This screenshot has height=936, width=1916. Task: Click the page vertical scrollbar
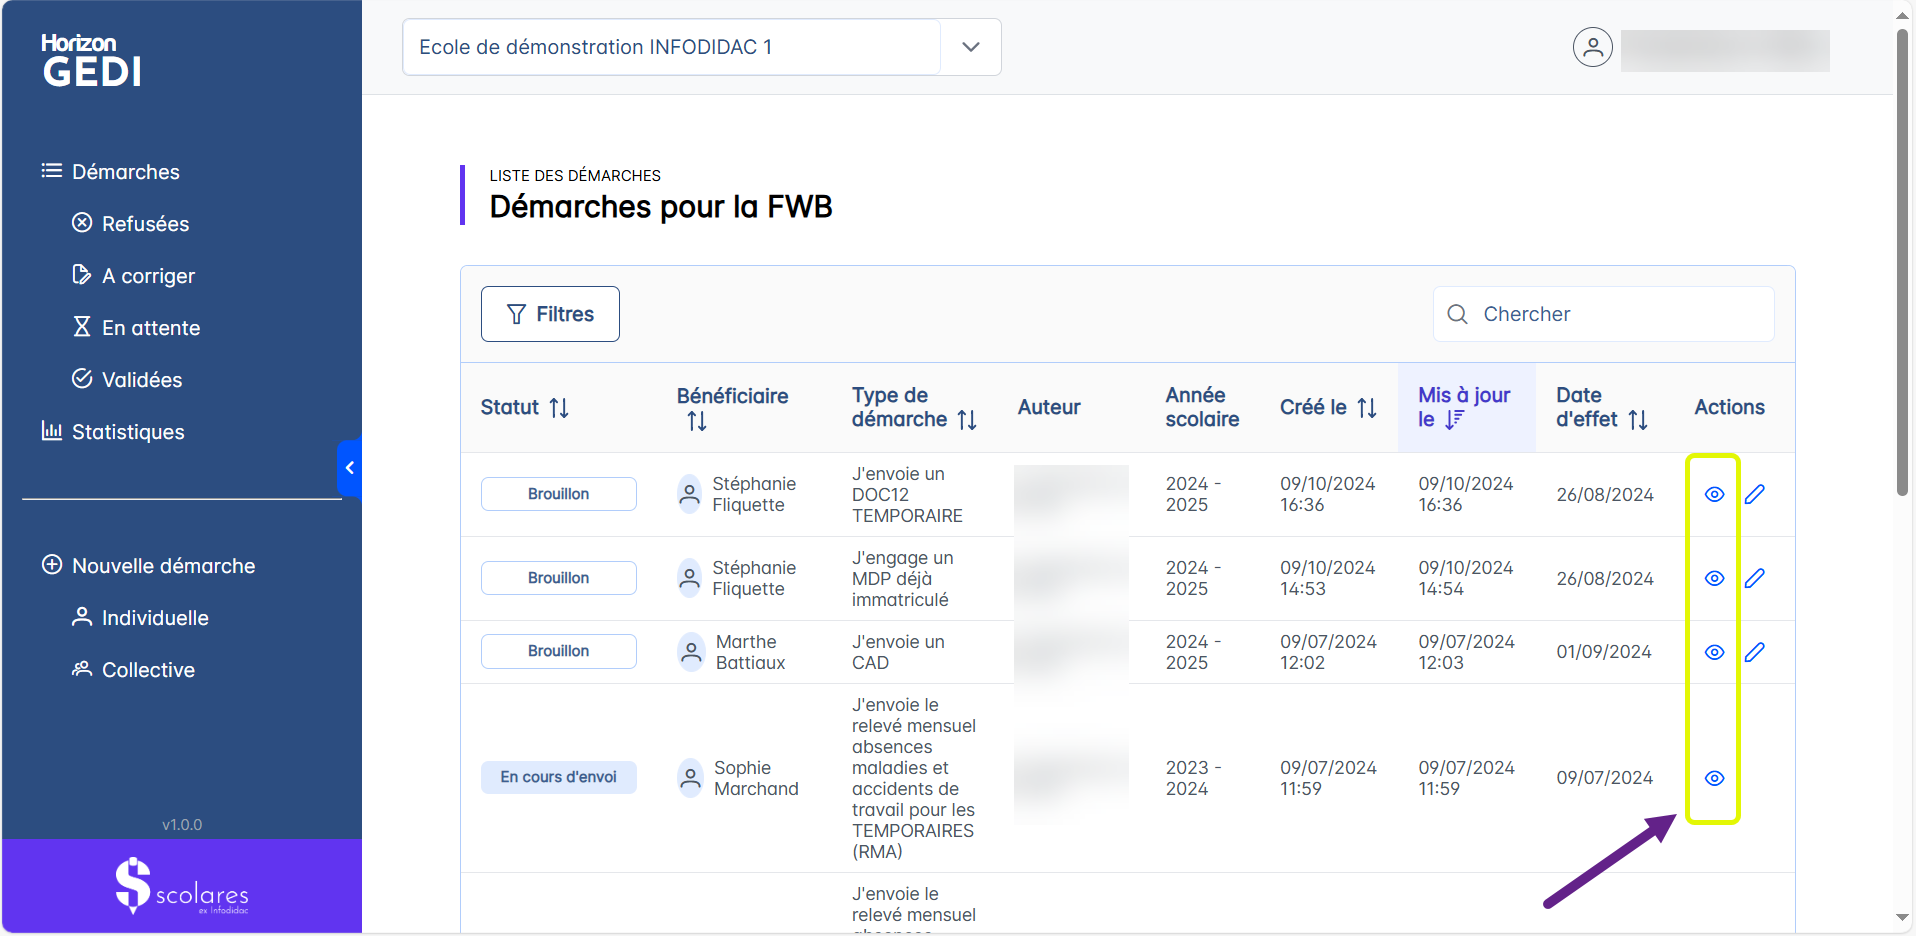pyautogui.click(x=1902, y=262)
